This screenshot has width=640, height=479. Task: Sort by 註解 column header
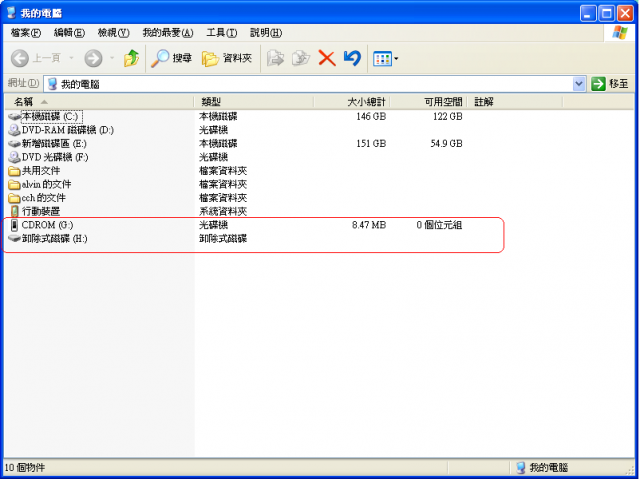click(515, 102)
